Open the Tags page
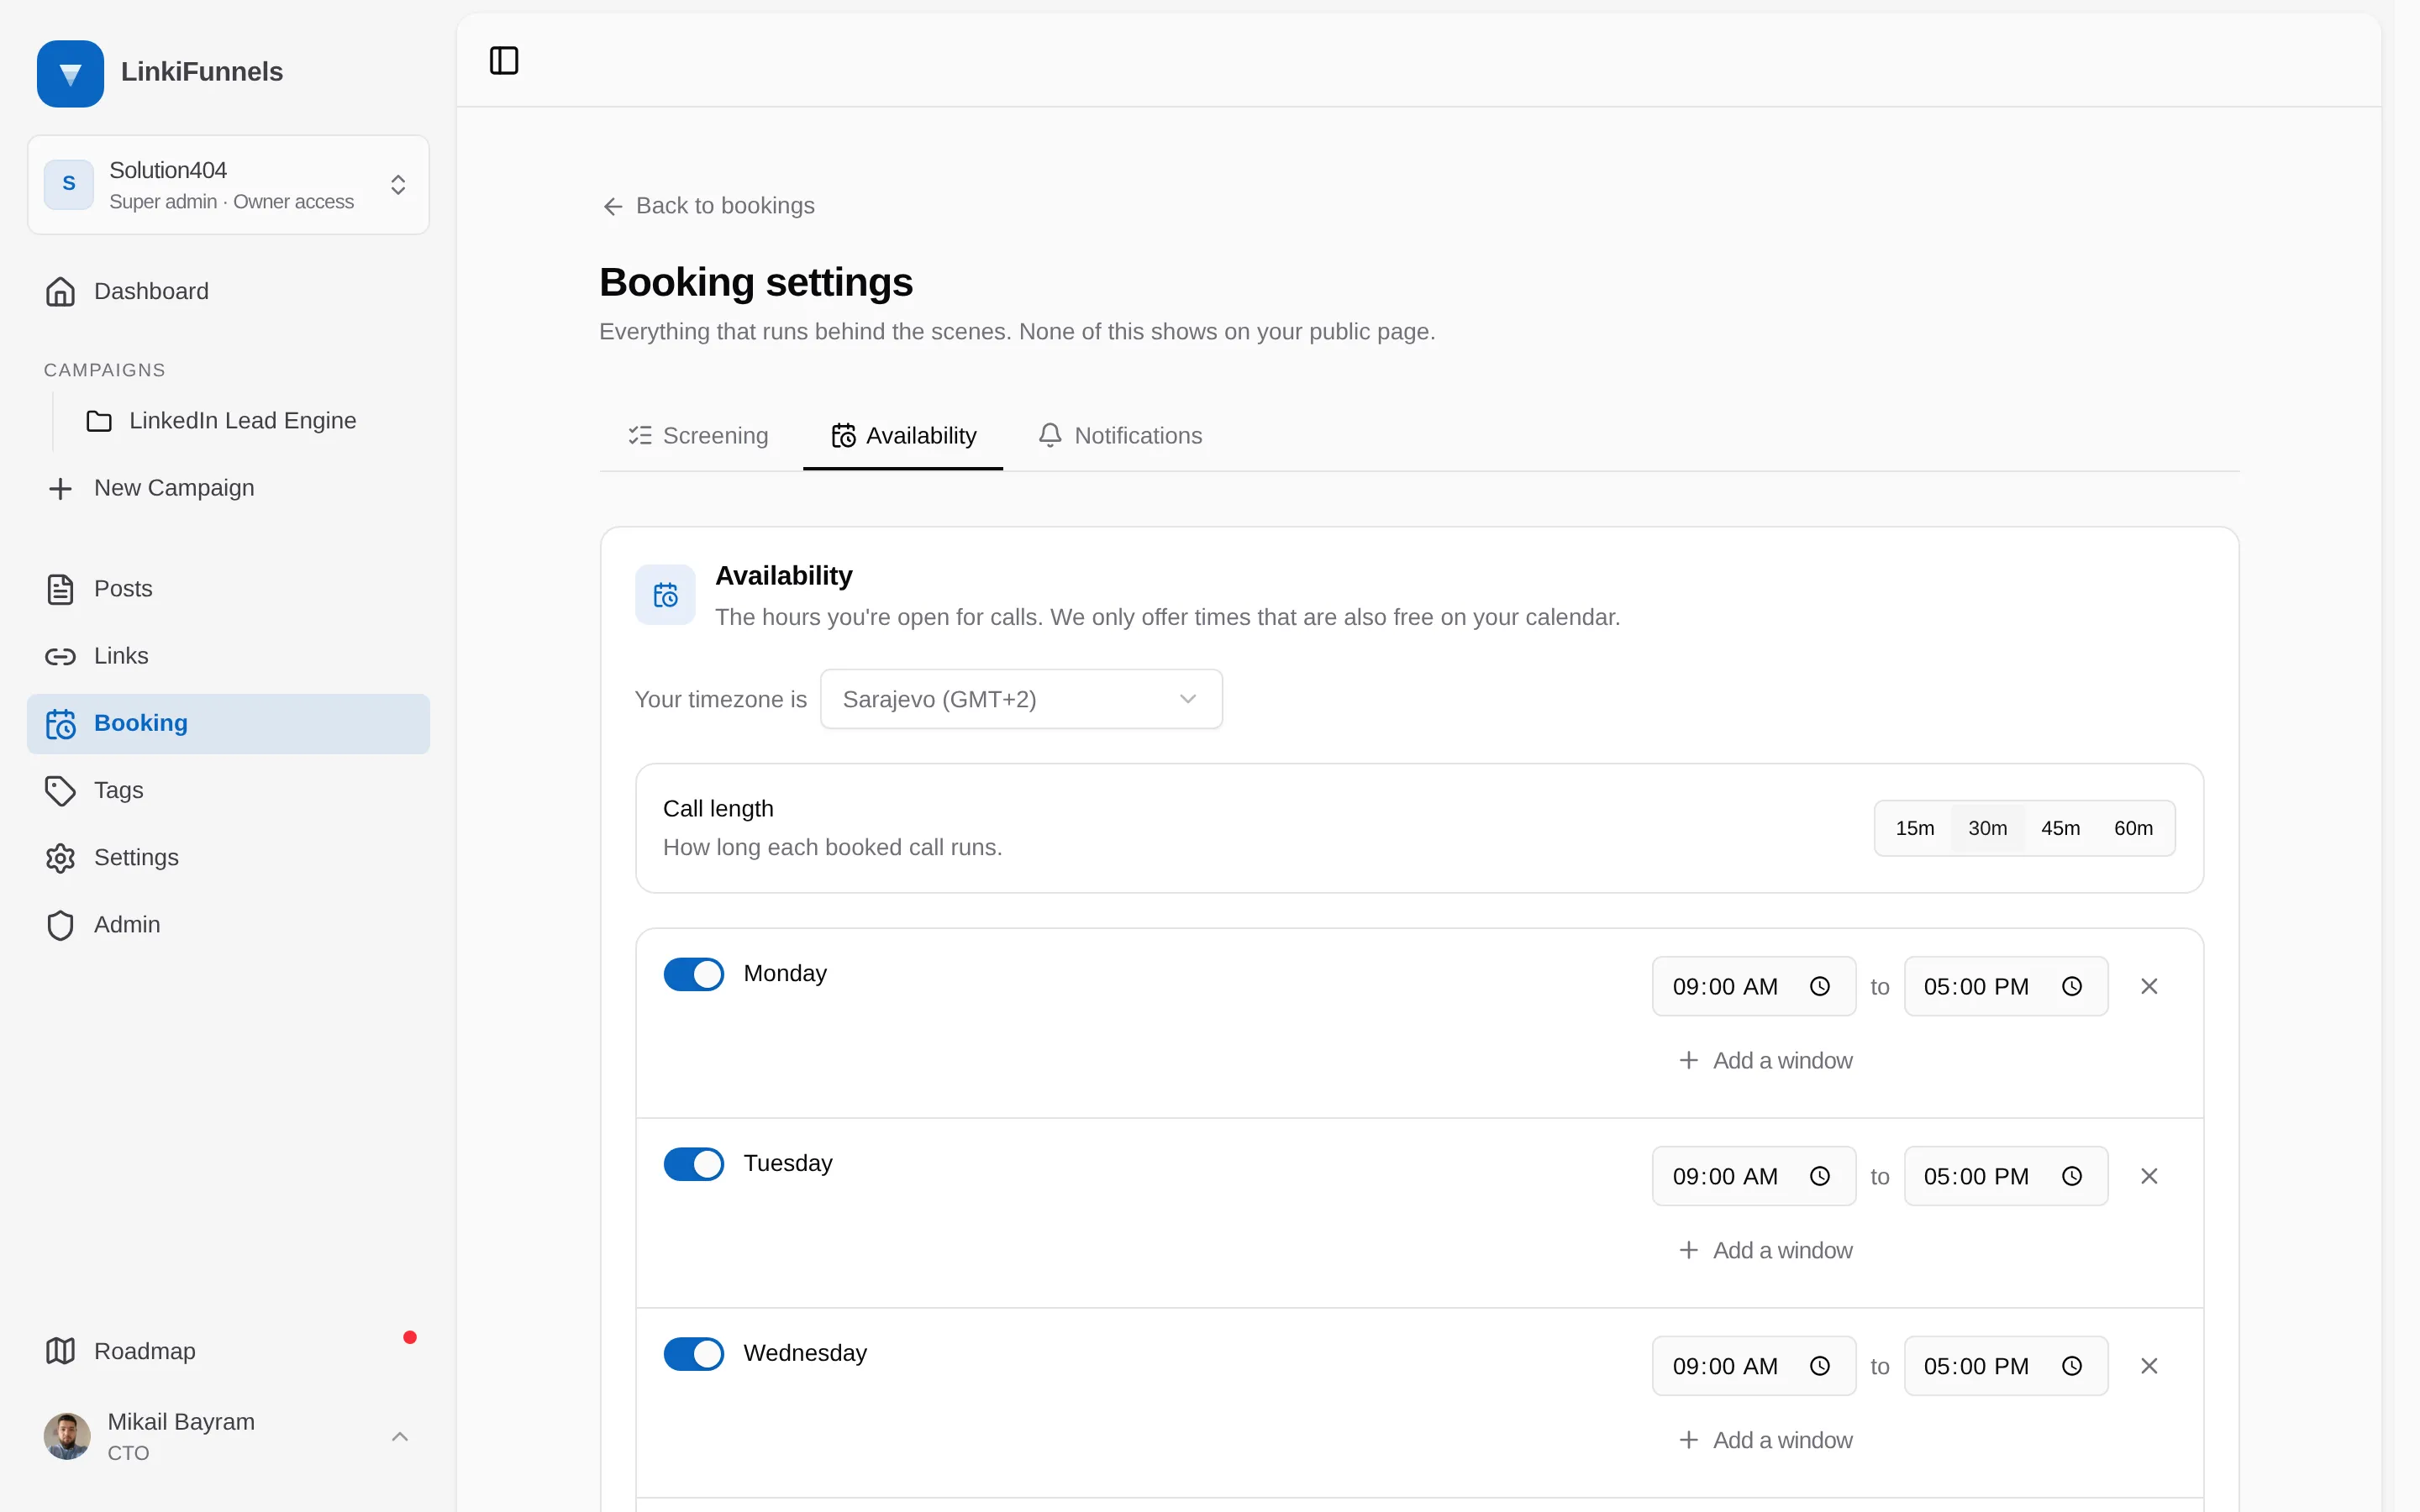Viewport: 2420px width, 1512px height. click(x=228, y=790)
